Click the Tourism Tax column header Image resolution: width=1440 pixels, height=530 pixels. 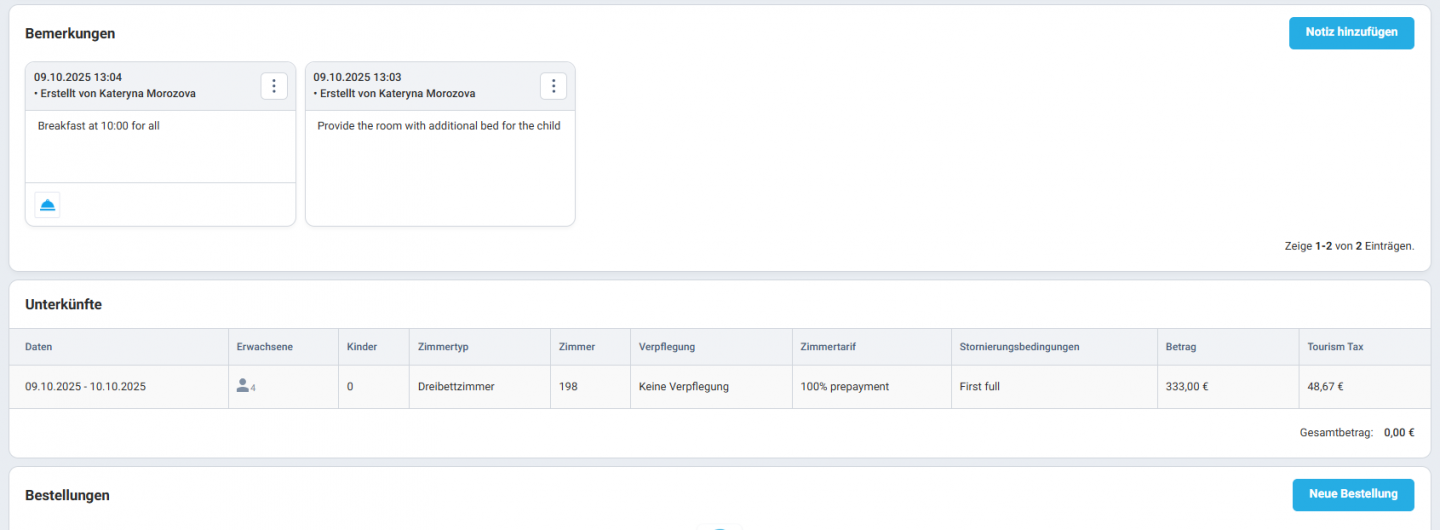pyautogui.click(x=1335, y=347)
